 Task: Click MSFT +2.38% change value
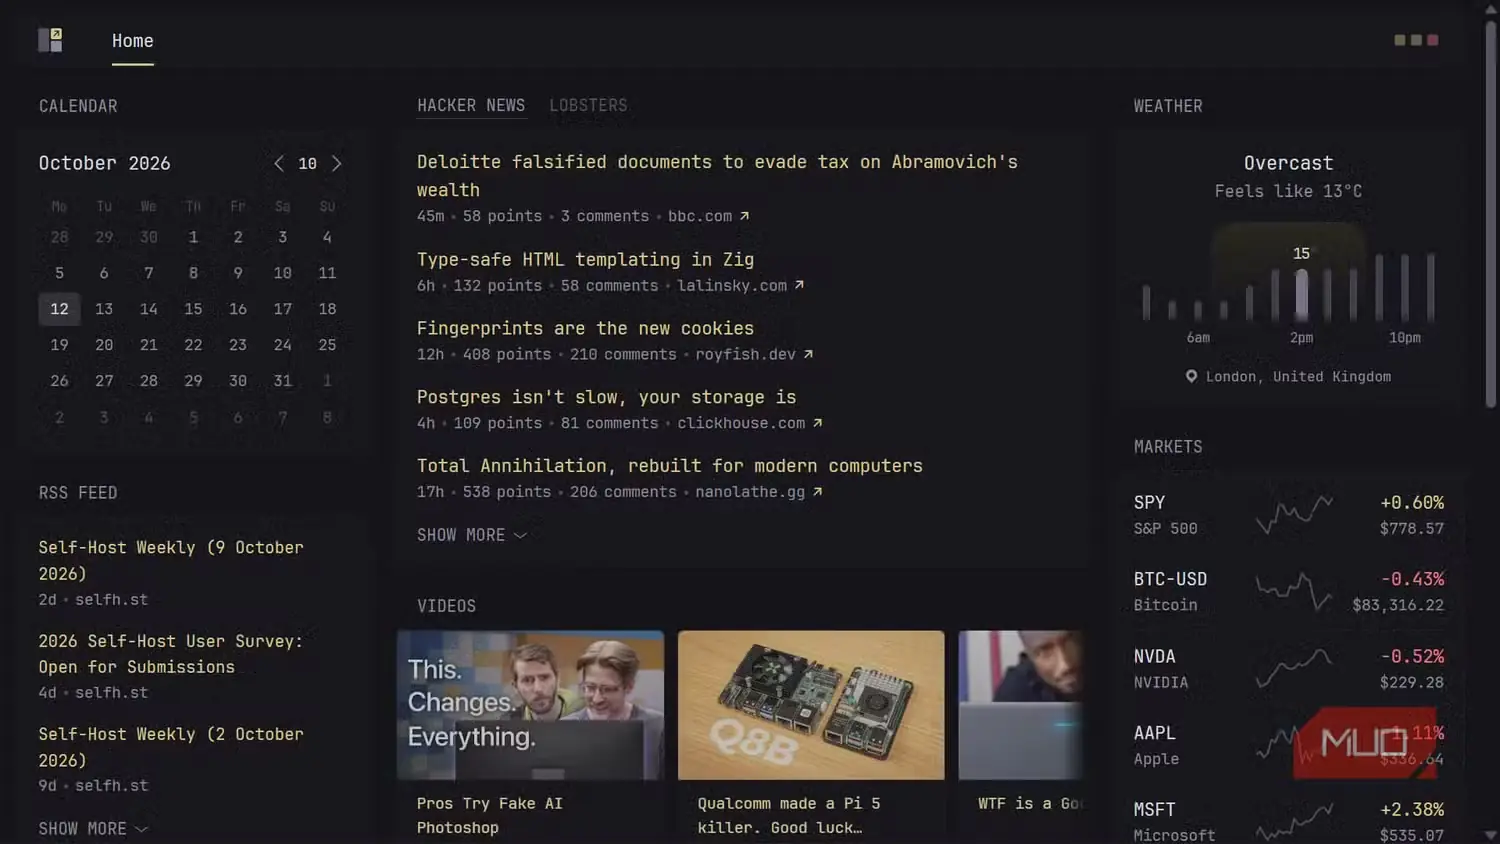(1412, 809)
